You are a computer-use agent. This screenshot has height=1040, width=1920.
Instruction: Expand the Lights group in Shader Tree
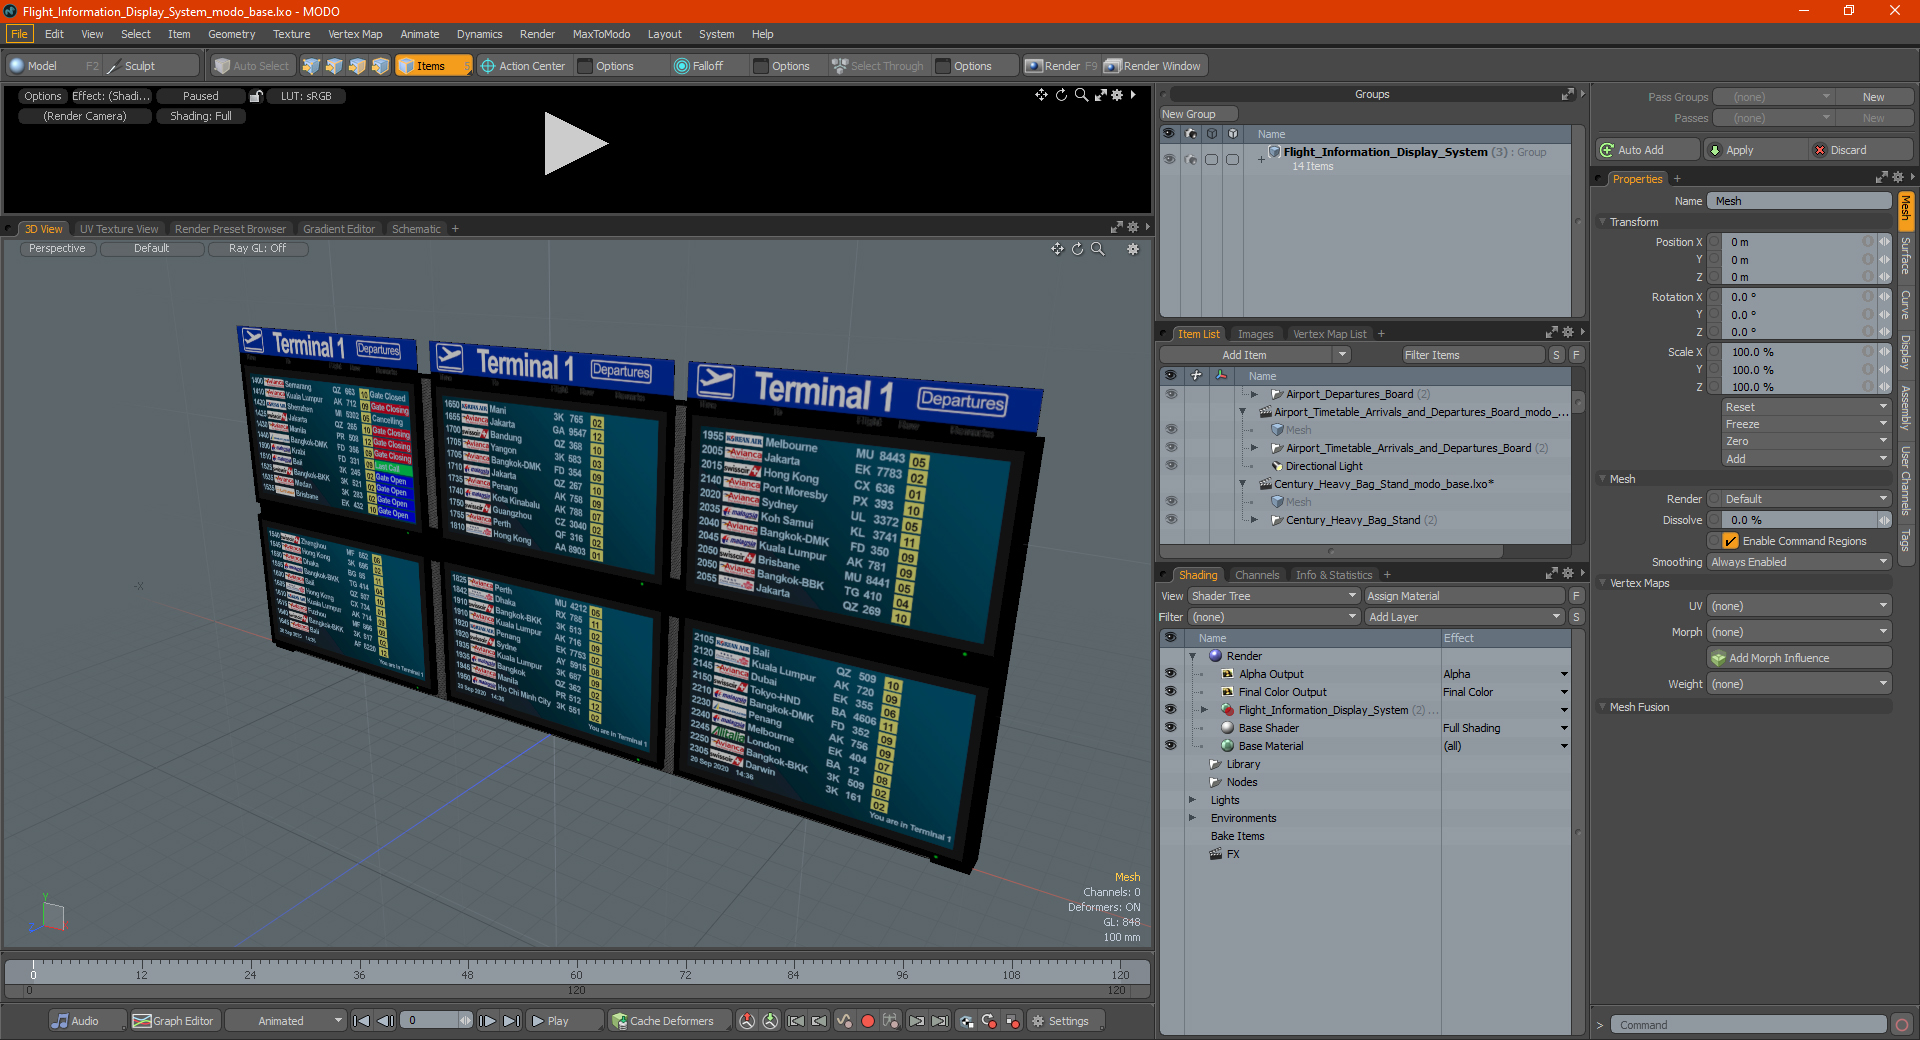tap(1192, 800)
